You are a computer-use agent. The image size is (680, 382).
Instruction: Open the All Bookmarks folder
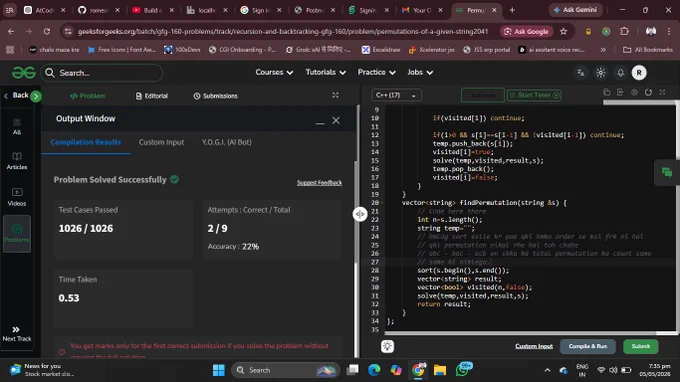tap(648, 50)
